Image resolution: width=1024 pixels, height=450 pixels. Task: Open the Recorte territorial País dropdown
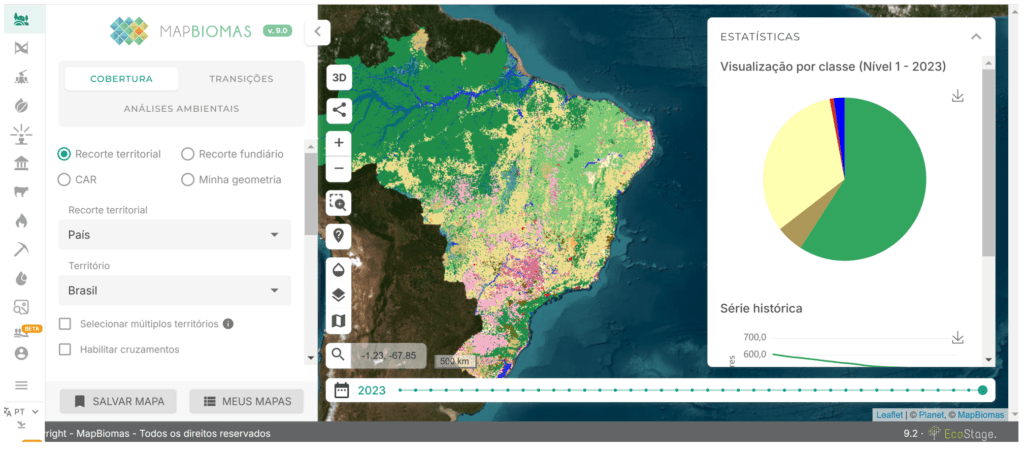pyautogui.click(x=174, y=234)
